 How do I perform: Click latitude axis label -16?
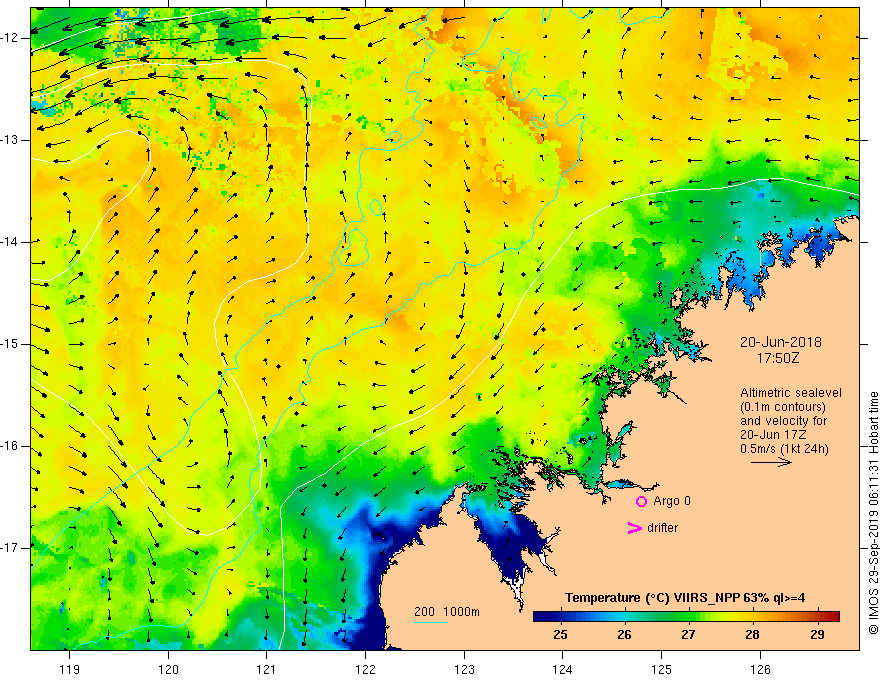point(11,446)
